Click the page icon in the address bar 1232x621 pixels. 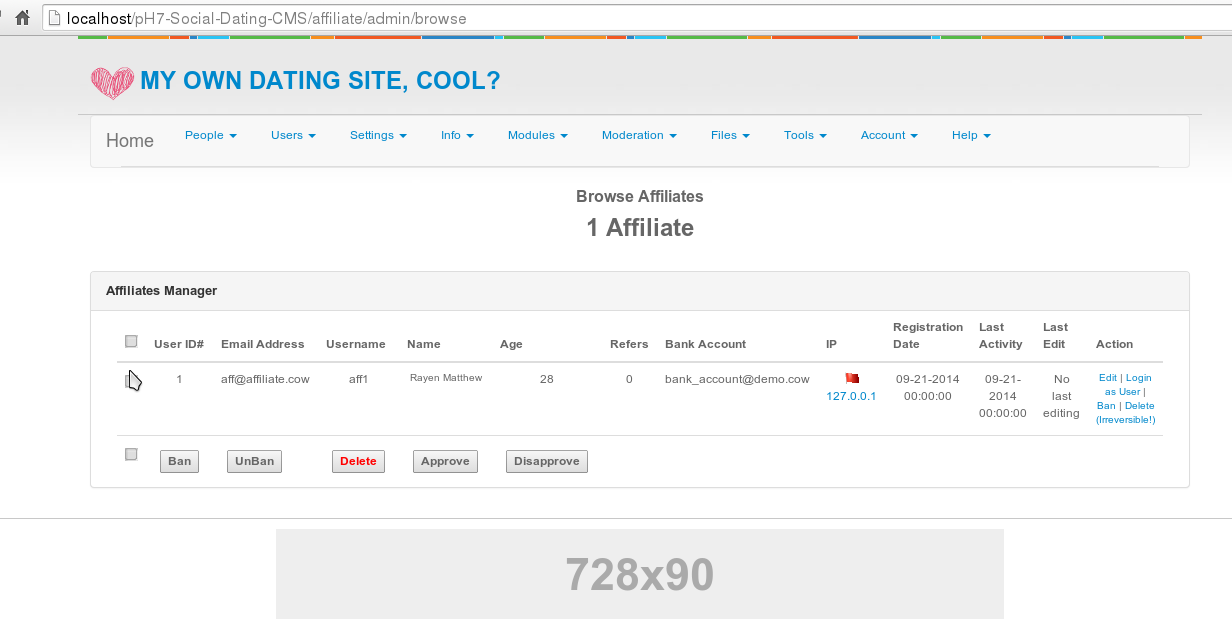[54, 18]
